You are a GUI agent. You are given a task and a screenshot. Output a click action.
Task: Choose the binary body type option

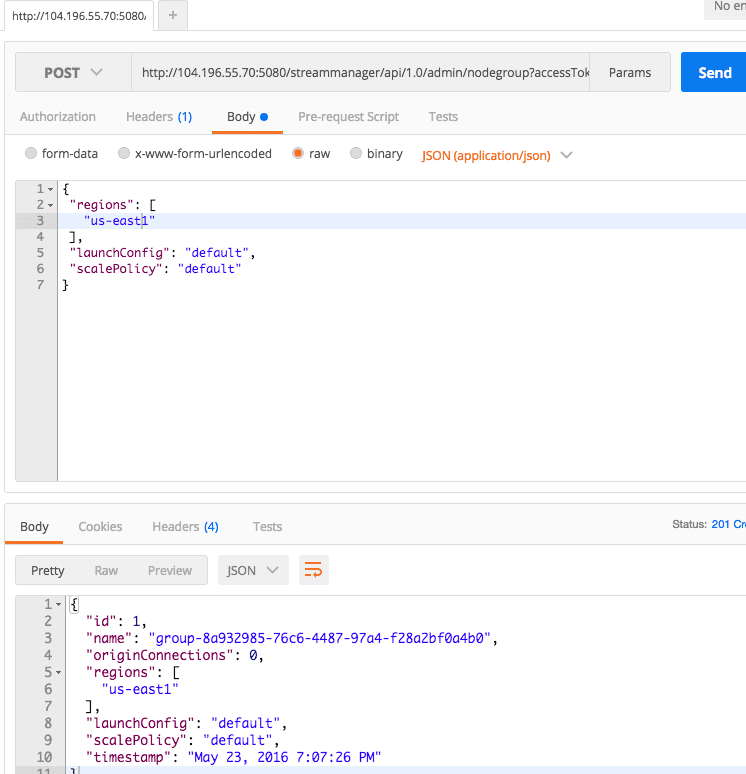point(354,154)
